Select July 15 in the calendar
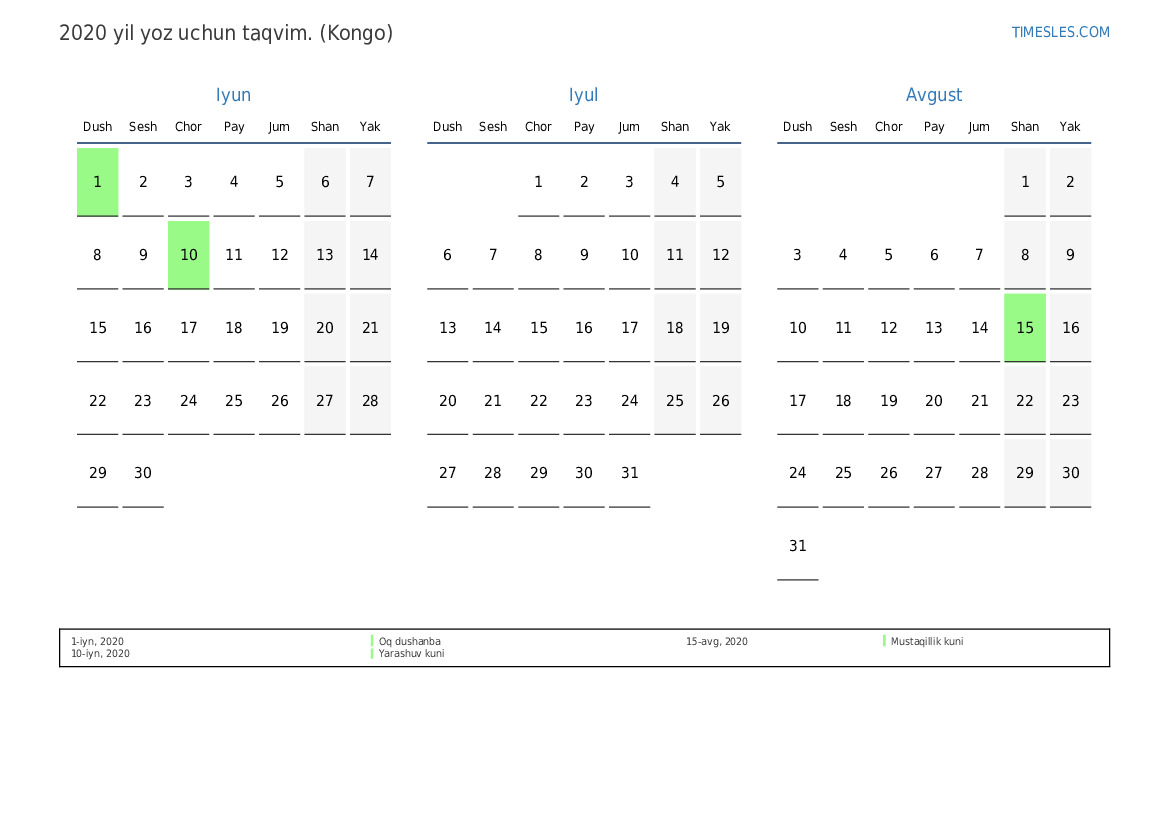1169x827 pixels. 538,328
